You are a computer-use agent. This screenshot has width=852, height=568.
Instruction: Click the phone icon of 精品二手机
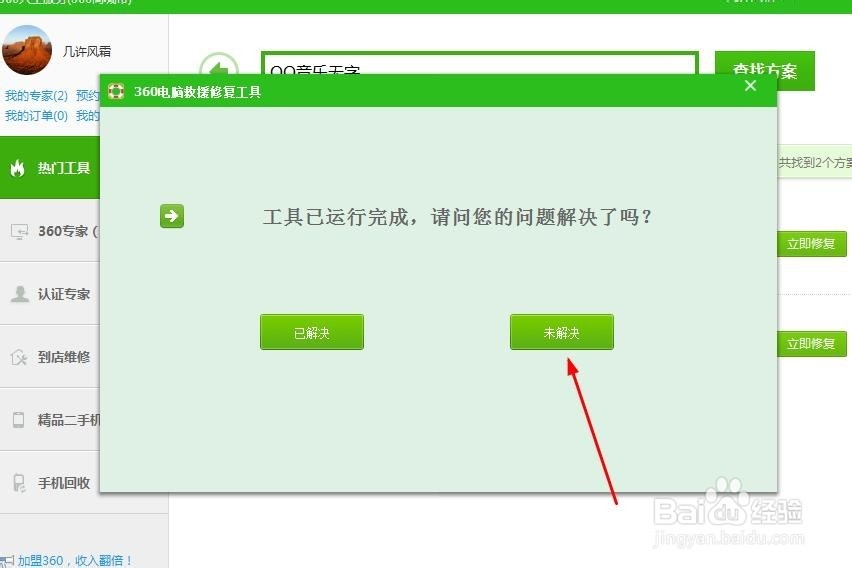click(x=18, y=420)
